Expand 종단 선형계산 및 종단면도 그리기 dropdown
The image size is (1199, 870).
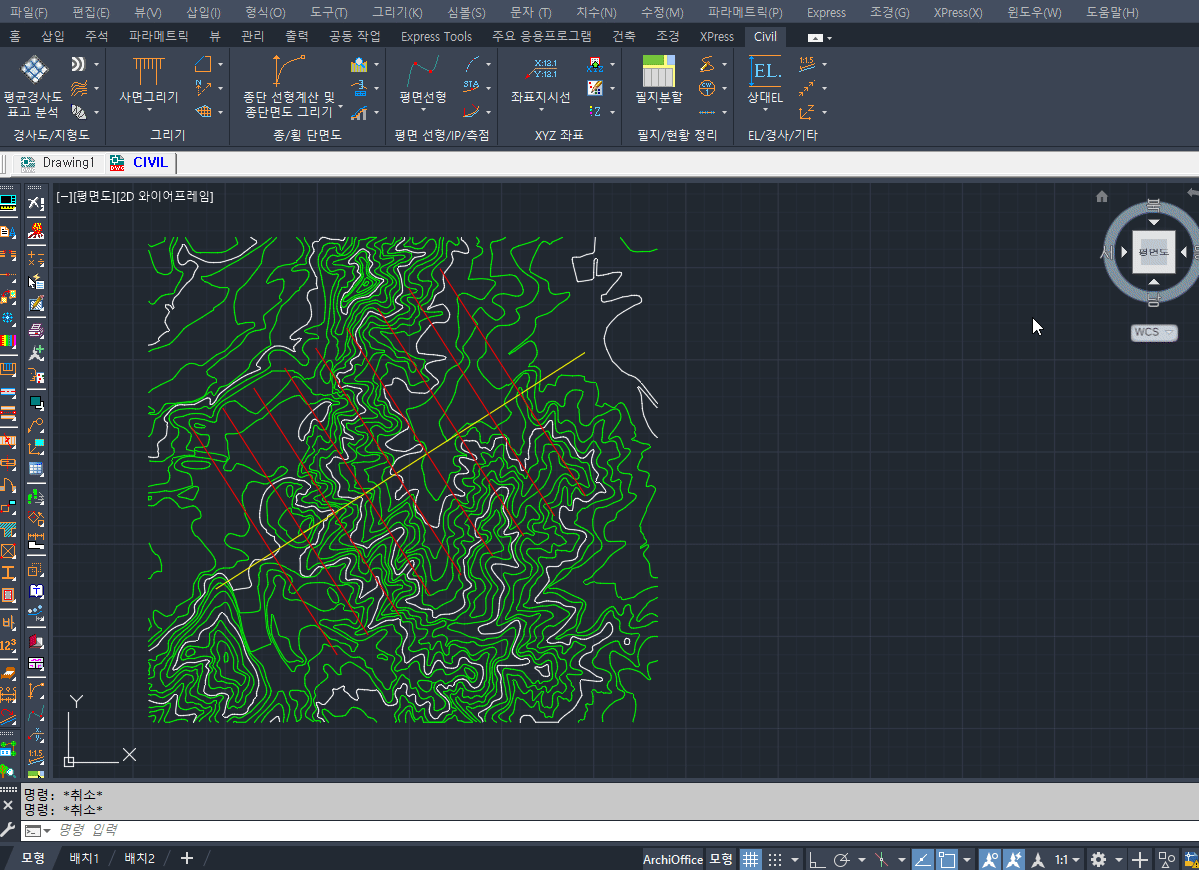(341, 105)
